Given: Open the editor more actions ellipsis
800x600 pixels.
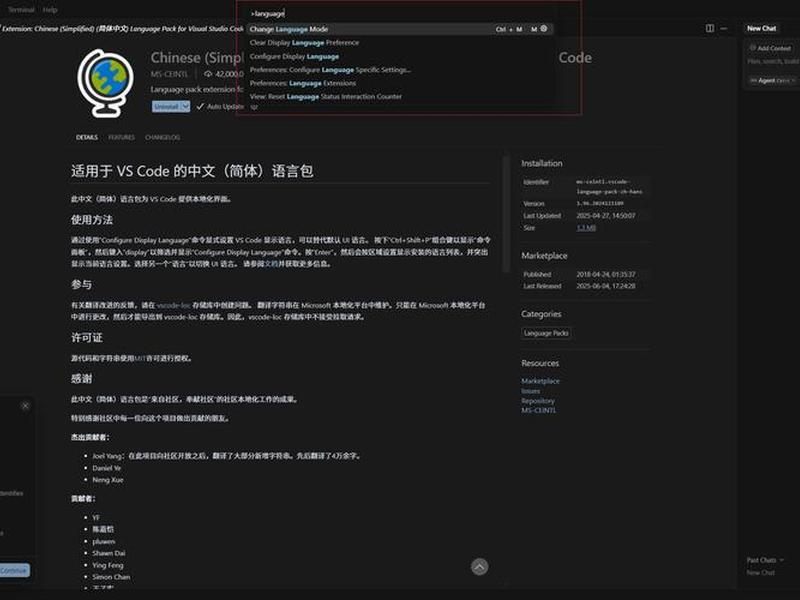Looking at the screenshot, I should (x=723, y=28).
